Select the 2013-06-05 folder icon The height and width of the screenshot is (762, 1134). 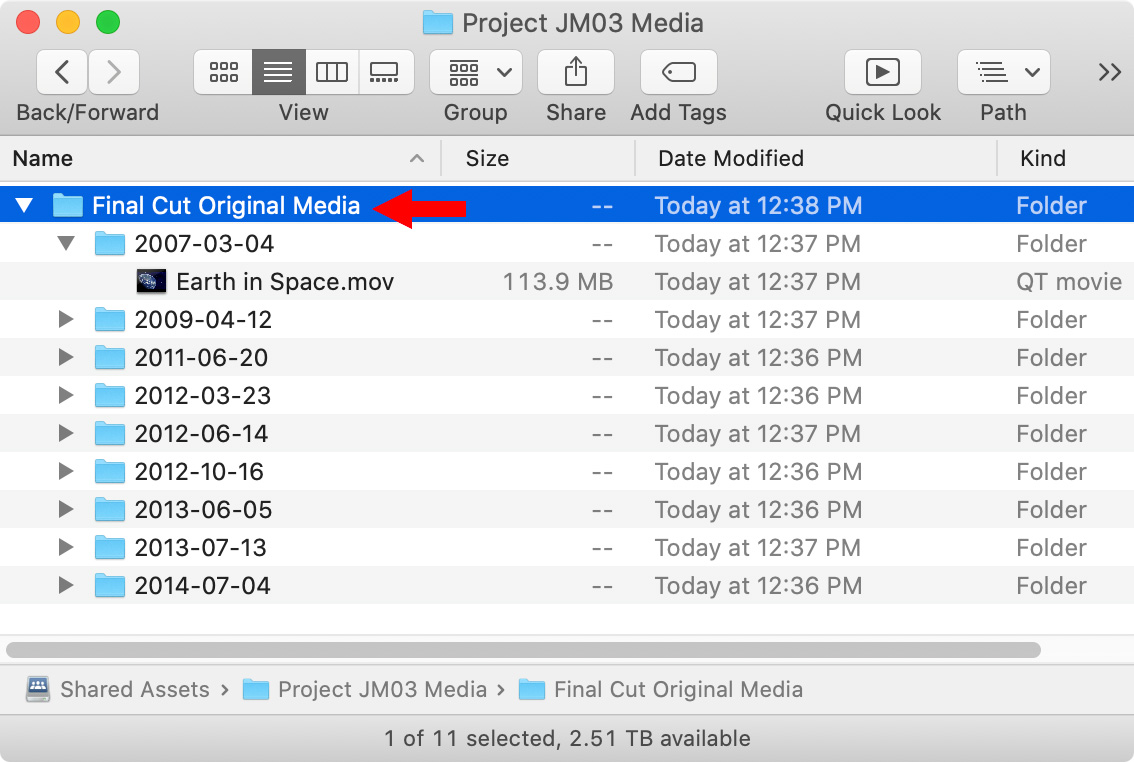[x=110, y=509]
